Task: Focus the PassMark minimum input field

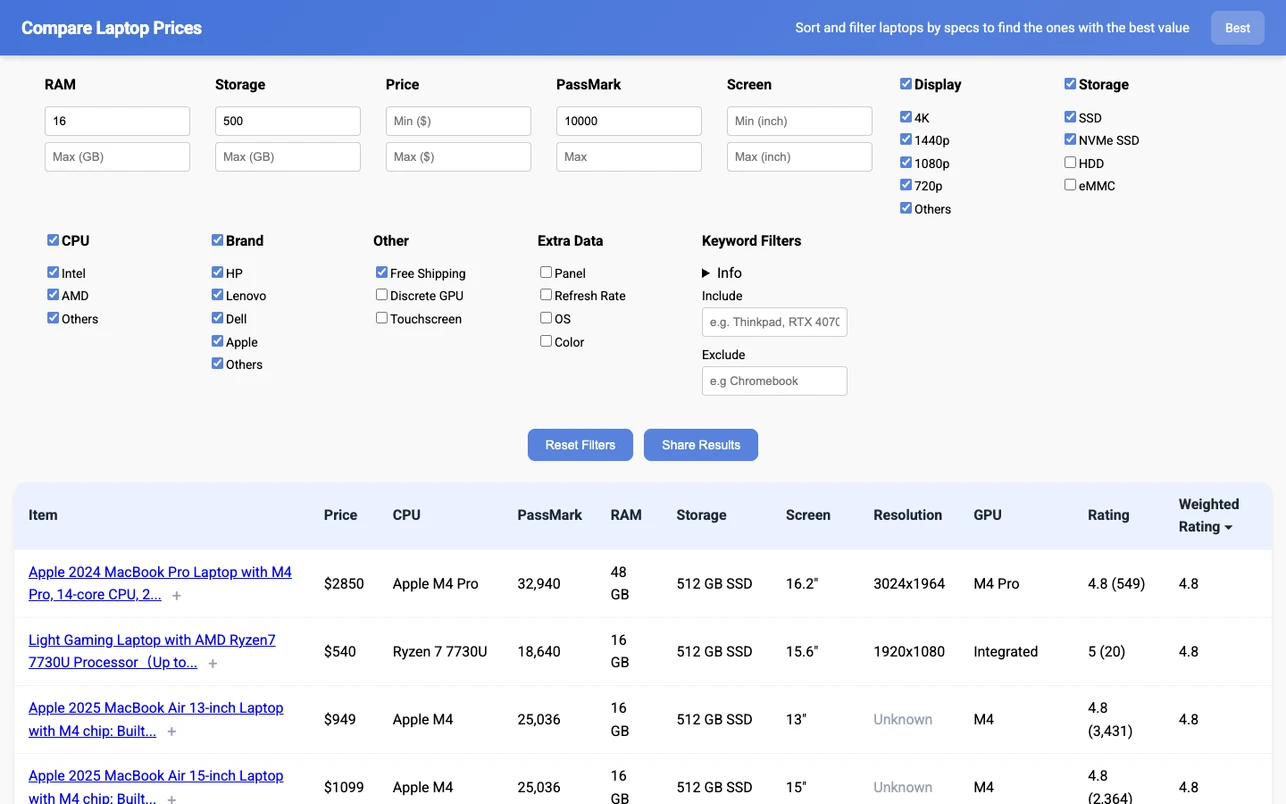Action: 629,121
